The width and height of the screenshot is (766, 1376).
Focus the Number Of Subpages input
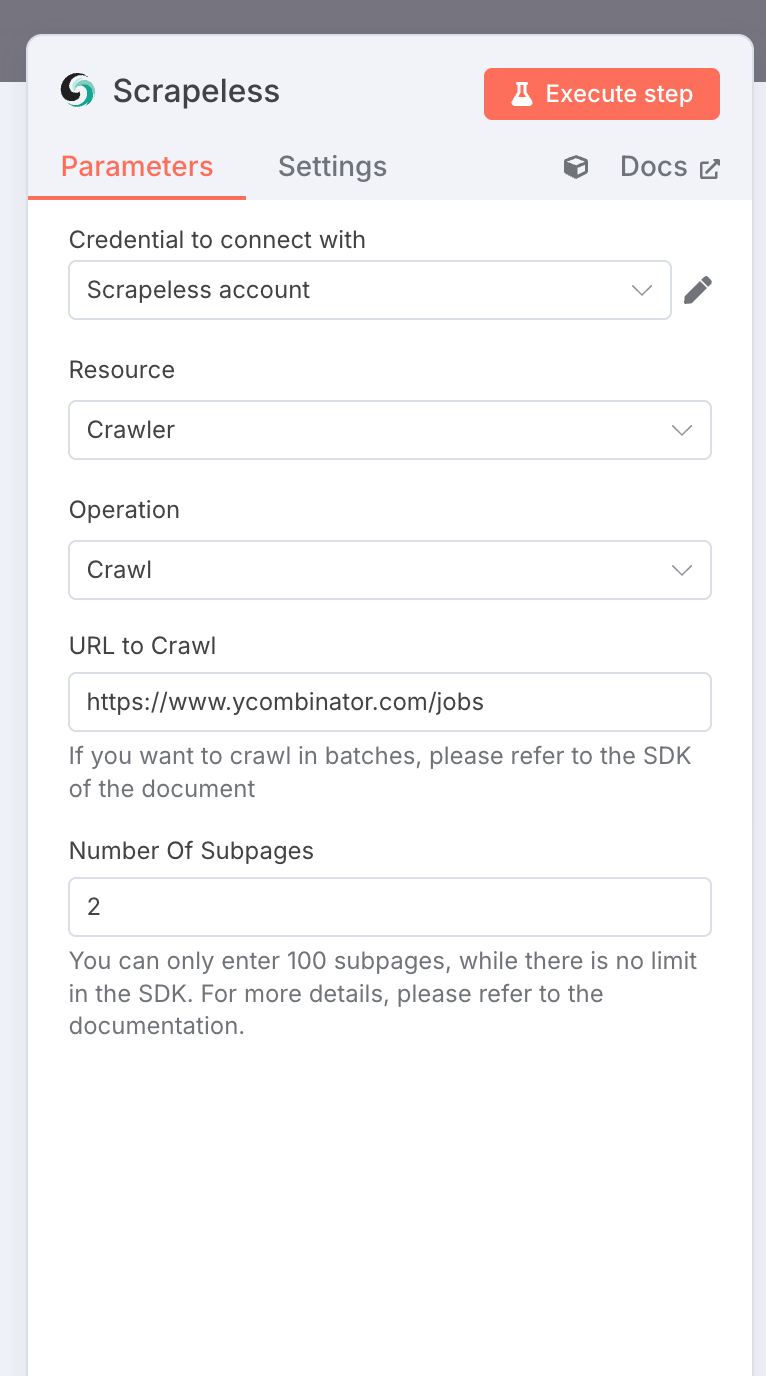click(390, 907)
